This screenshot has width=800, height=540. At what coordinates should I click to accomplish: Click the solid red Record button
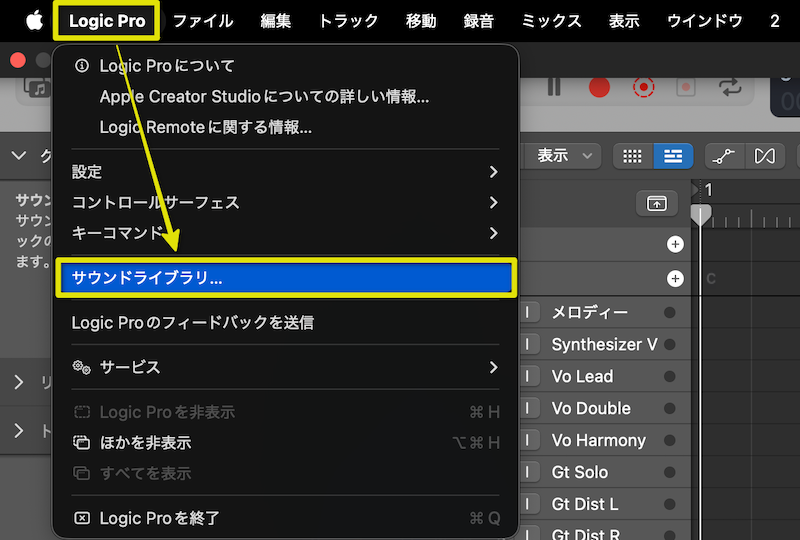(599, 87)
